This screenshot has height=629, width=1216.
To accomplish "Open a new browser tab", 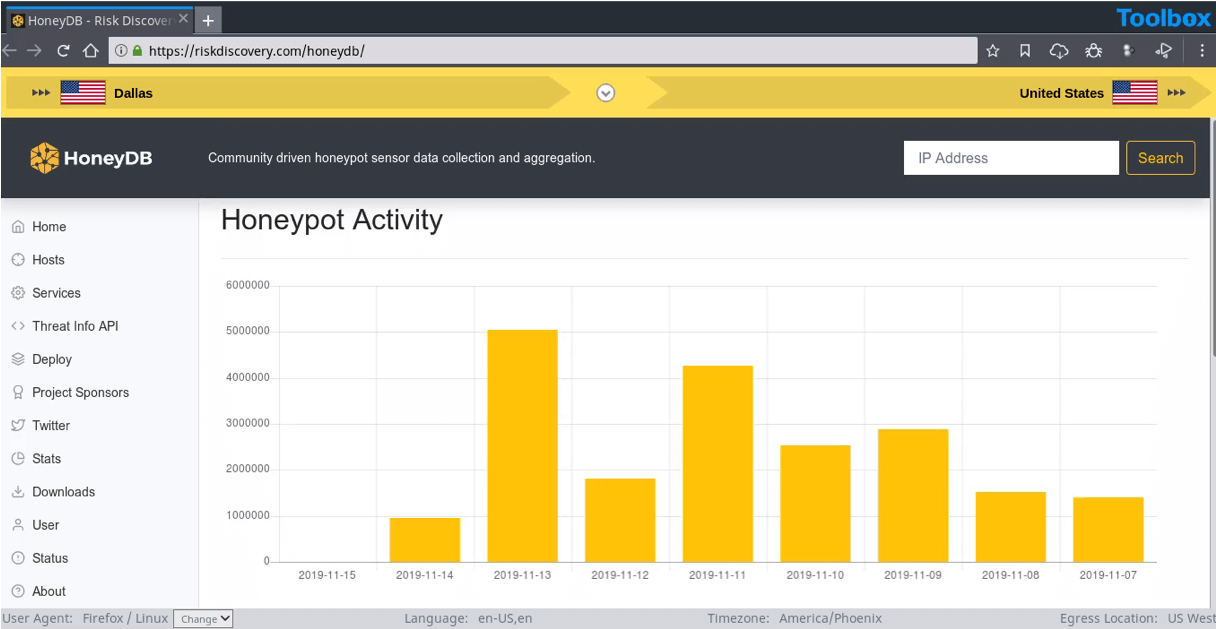I will click(208, 20).
